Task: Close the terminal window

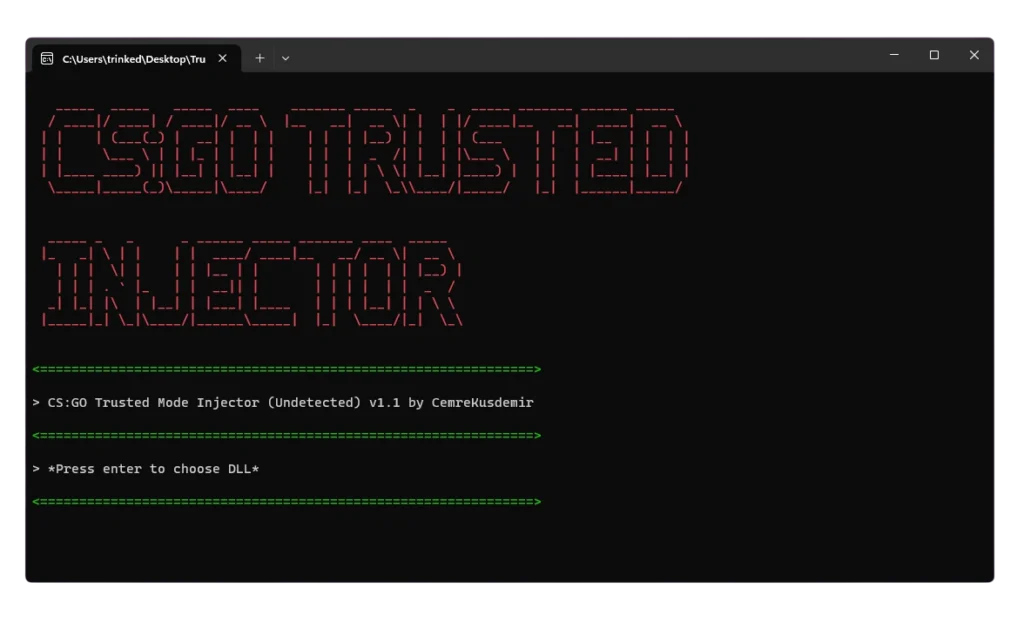Action: click(x=974, y=55)
